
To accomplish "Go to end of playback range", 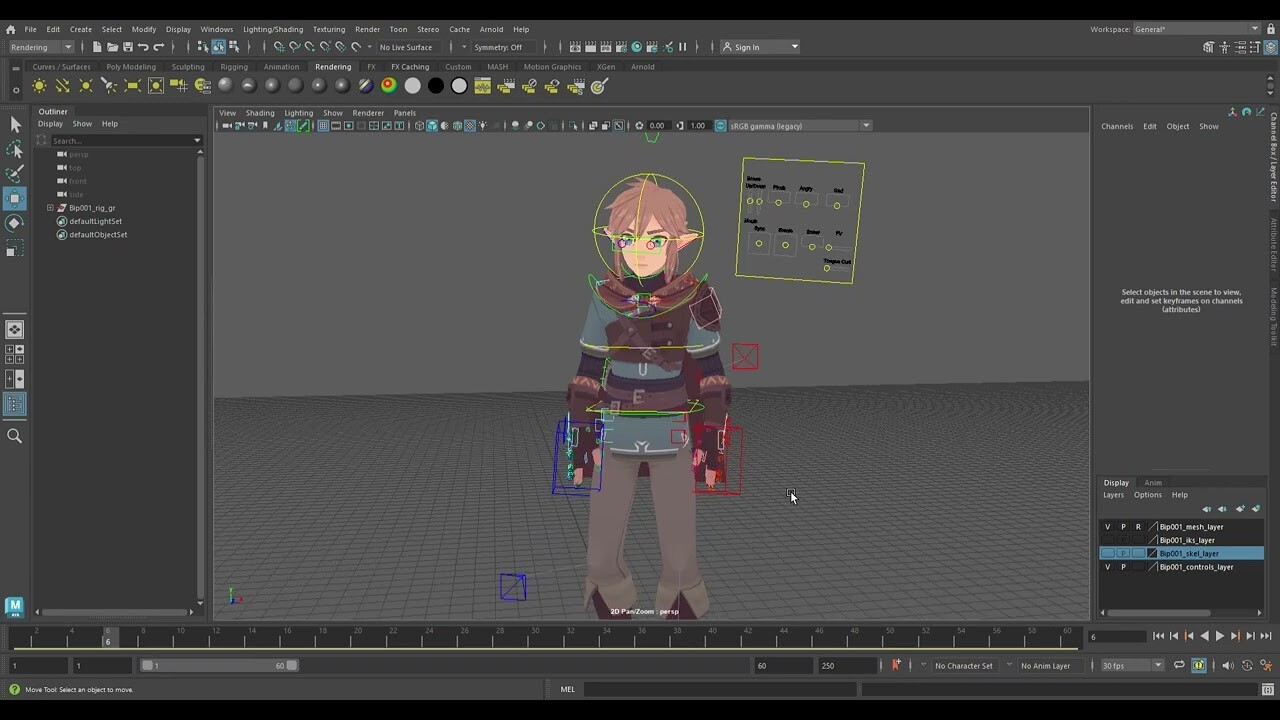I will 1265,636.
